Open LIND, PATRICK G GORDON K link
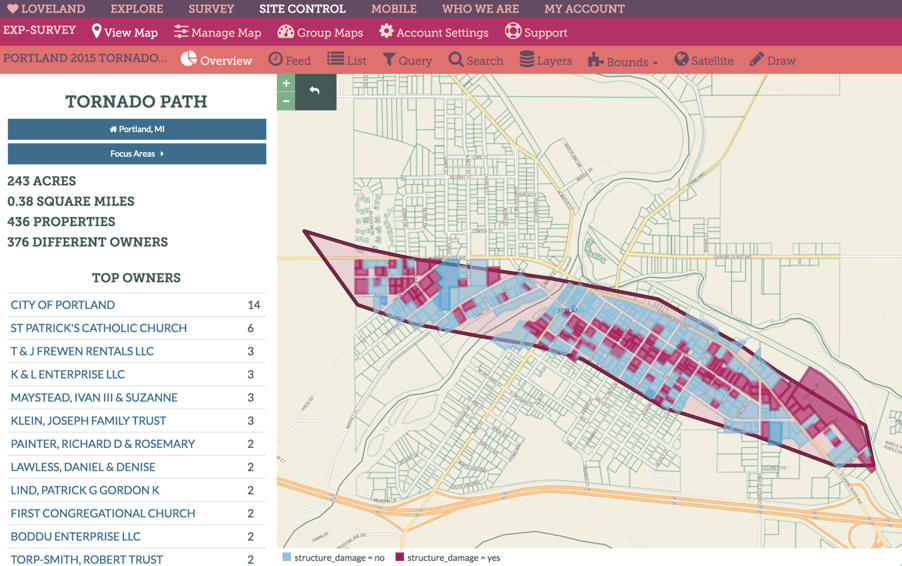The height and width of the screenshot is (566, 902). [85, 490]
